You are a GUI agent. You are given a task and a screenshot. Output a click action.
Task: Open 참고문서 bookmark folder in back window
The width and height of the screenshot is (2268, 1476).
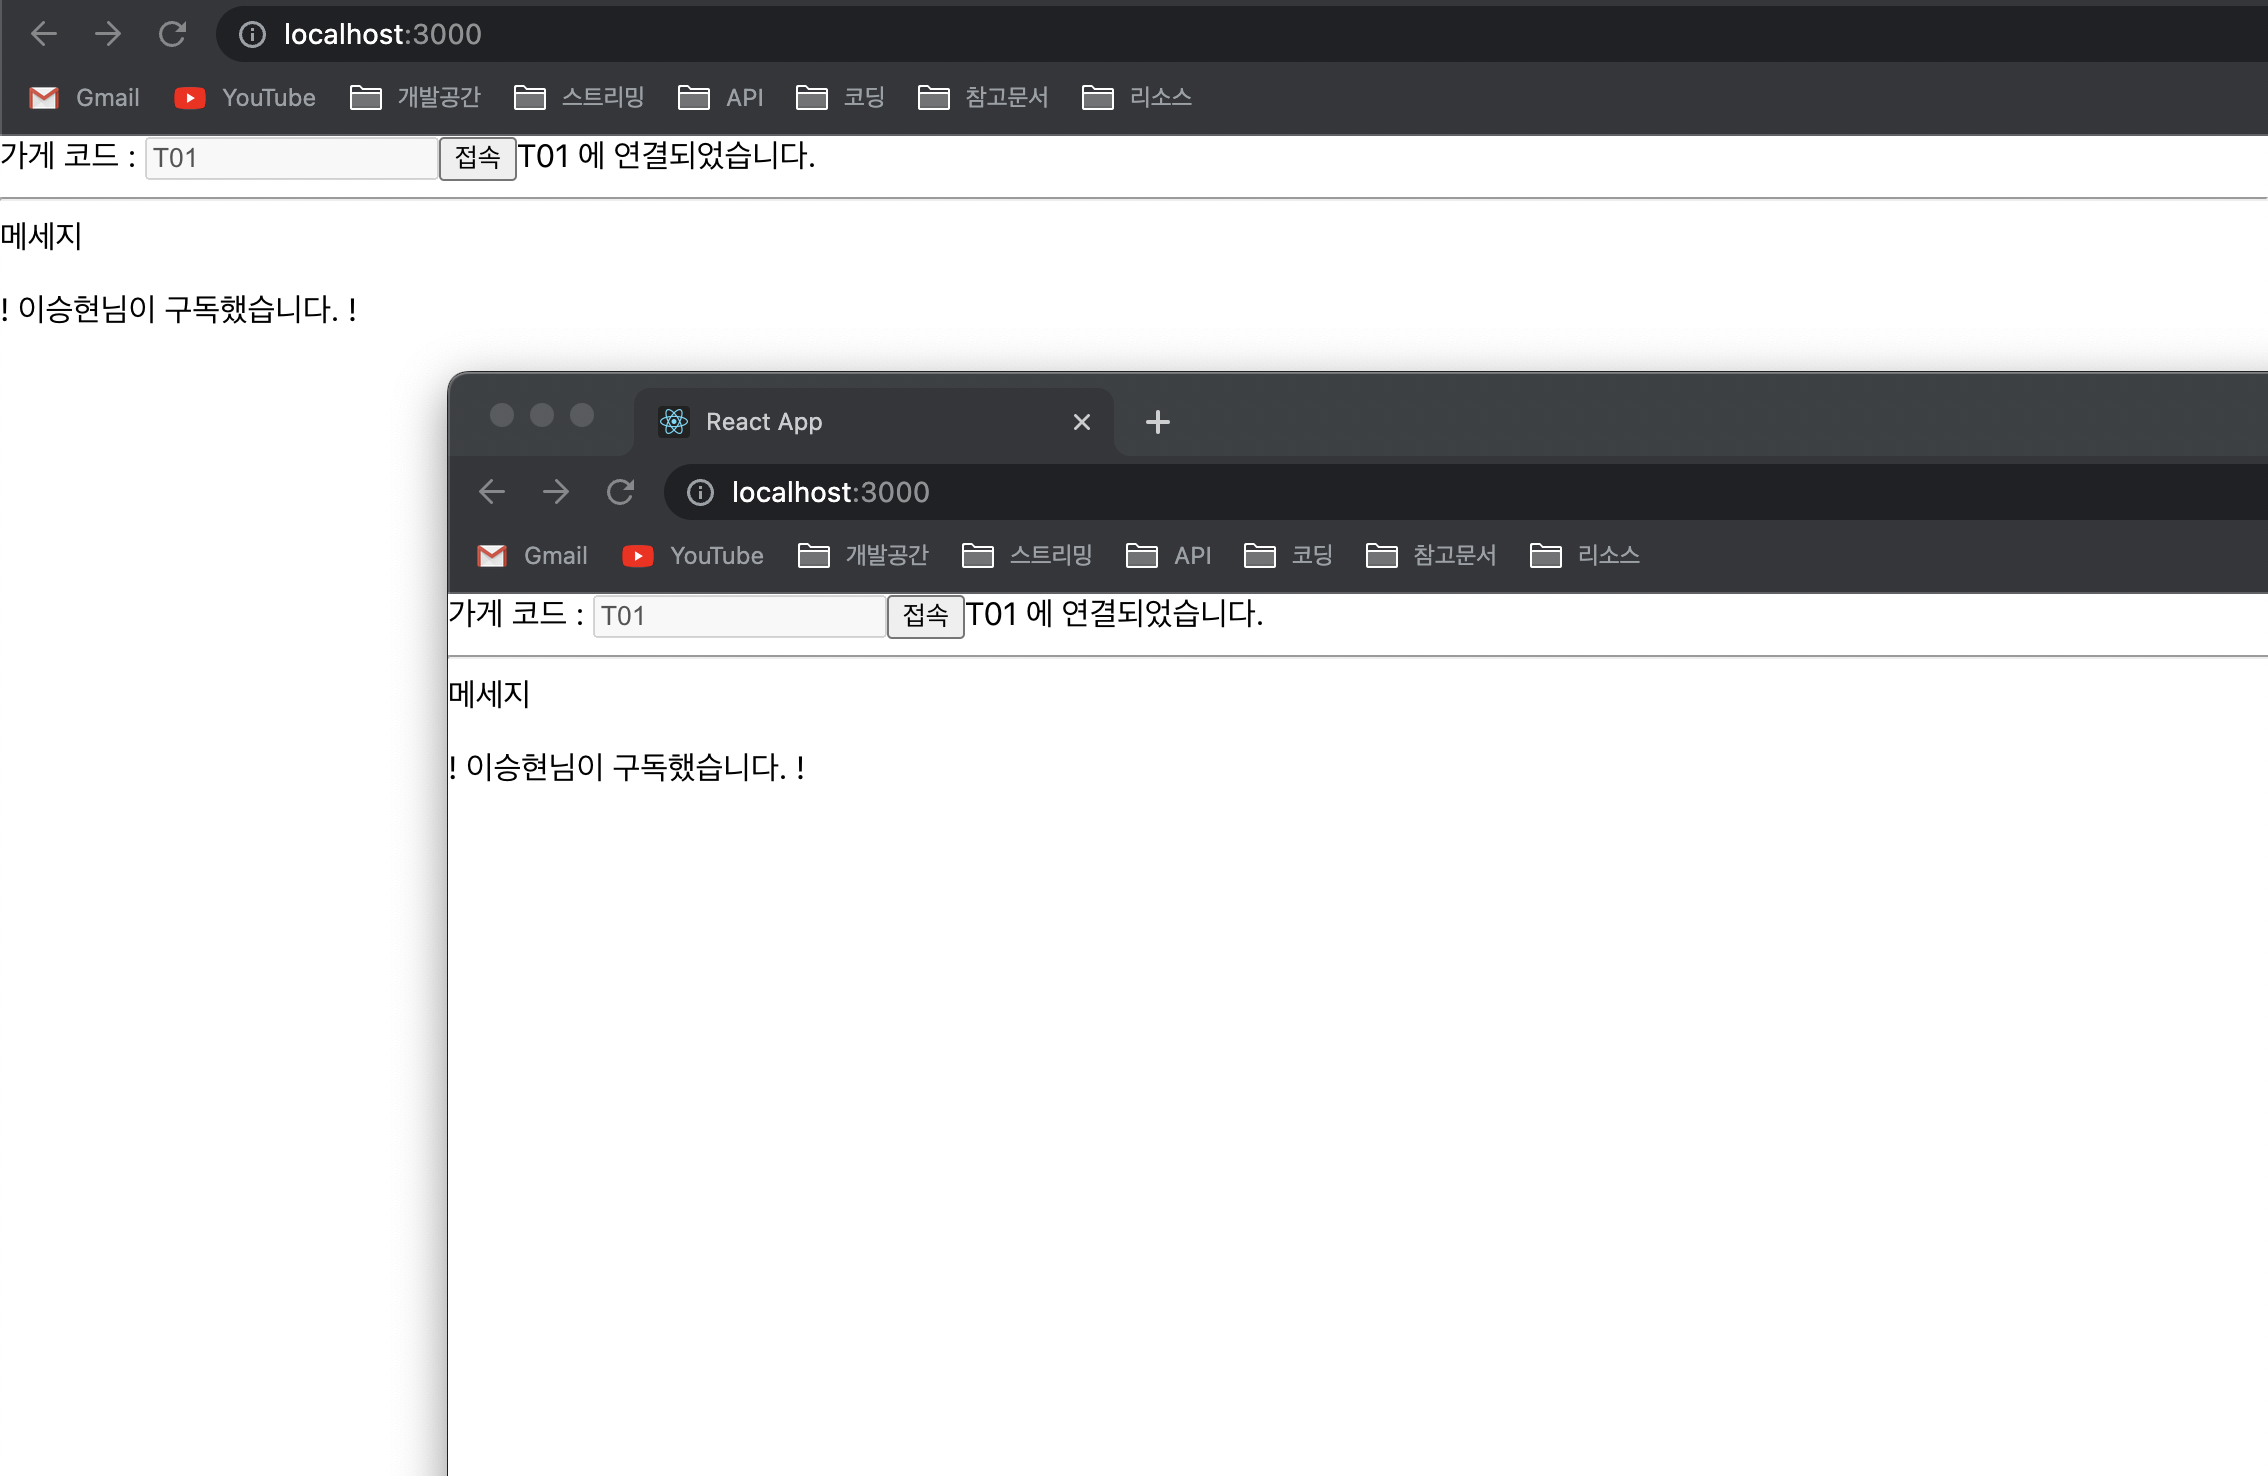(983, 98)
